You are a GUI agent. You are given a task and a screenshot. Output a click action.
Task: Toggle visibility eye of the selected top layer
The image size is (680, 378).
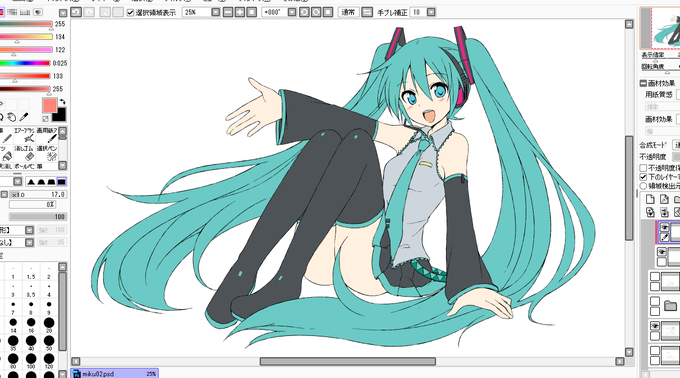tap(664, 227)
